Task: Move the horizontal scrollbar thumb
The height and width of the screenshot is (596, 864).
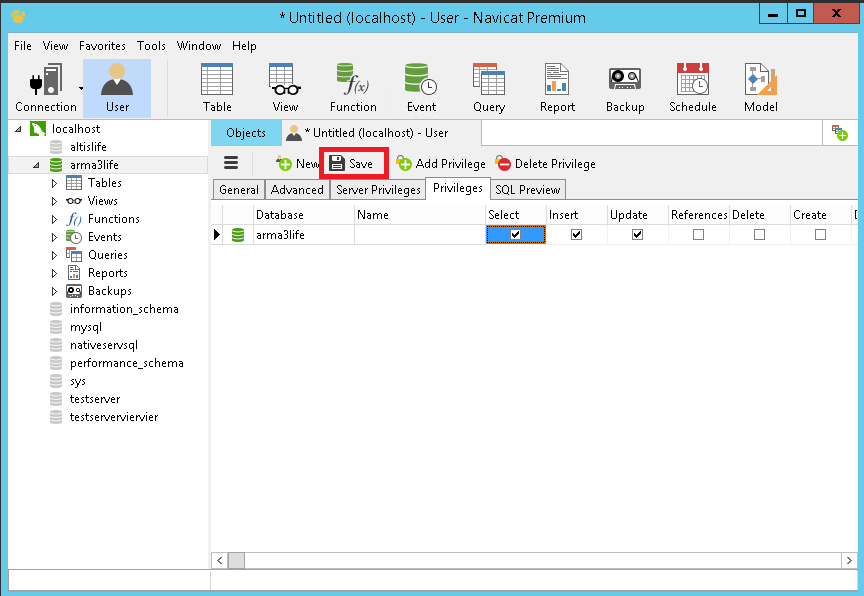Action: [x=236, y=560]
